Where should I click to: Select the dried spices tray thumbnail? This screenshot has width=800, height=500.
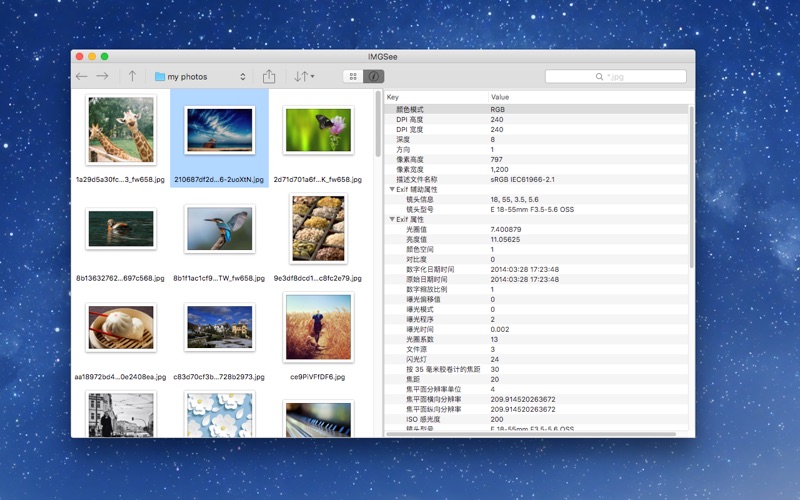point(318,229)
